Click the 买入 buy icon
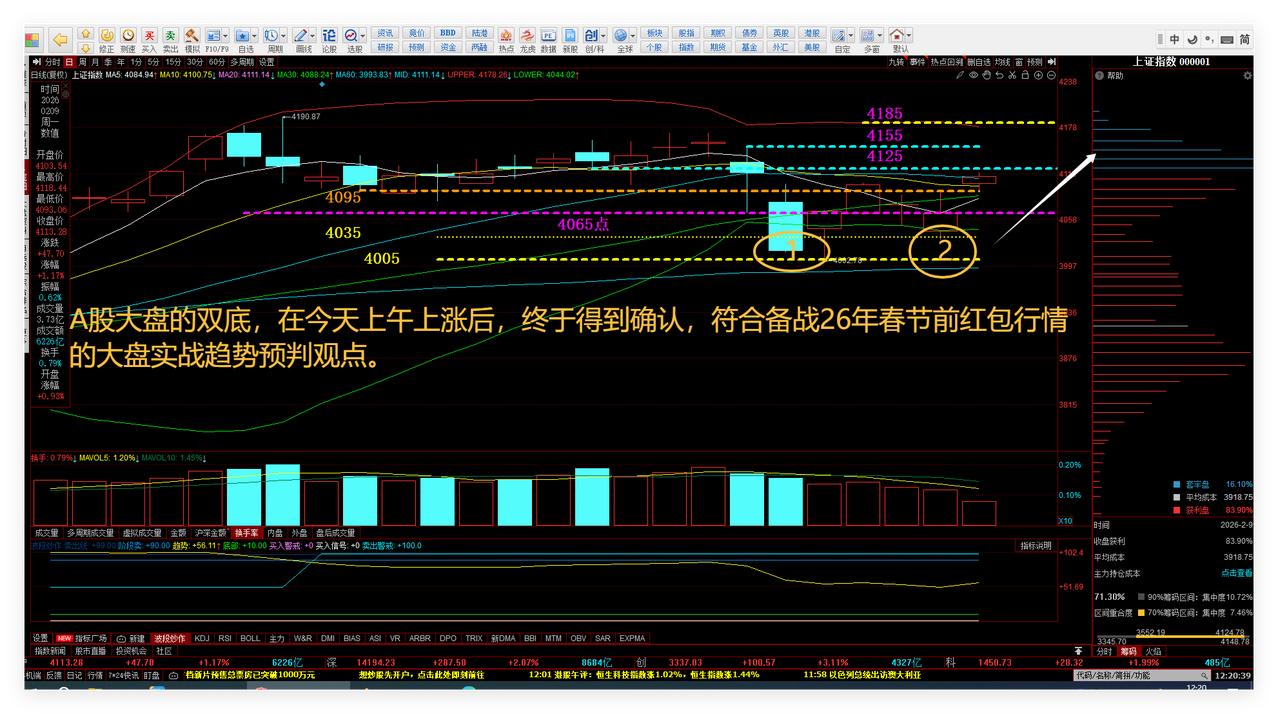This screenshot has height=714, width=1278. (149, 35)
